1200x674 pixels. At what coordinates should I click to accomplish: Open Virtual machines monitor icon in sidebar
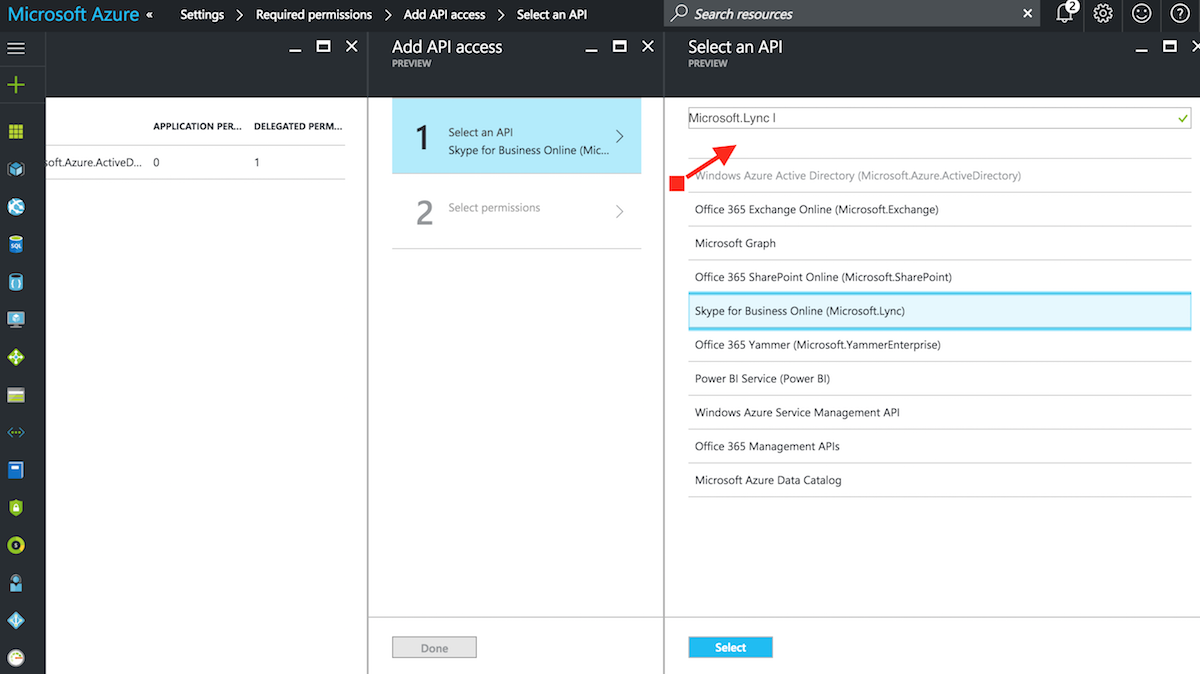tap(16, 320)
